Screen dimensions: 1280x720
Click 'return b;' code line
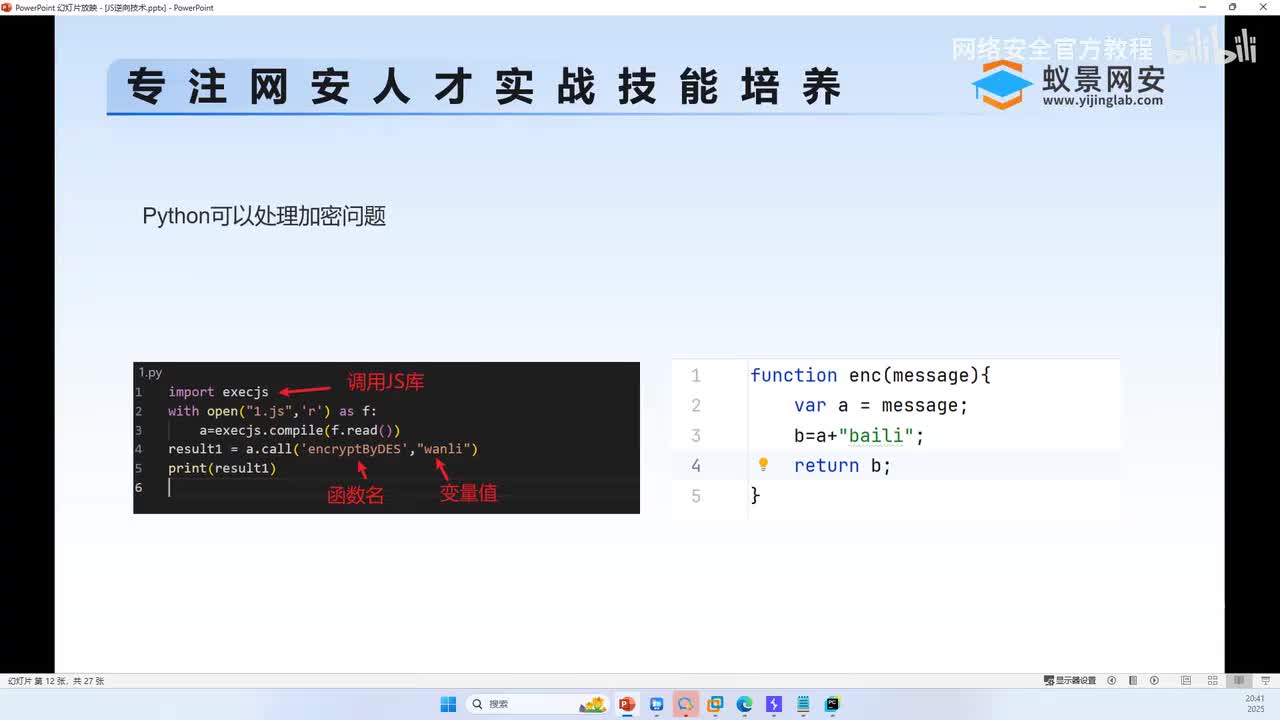pos(842,465)
